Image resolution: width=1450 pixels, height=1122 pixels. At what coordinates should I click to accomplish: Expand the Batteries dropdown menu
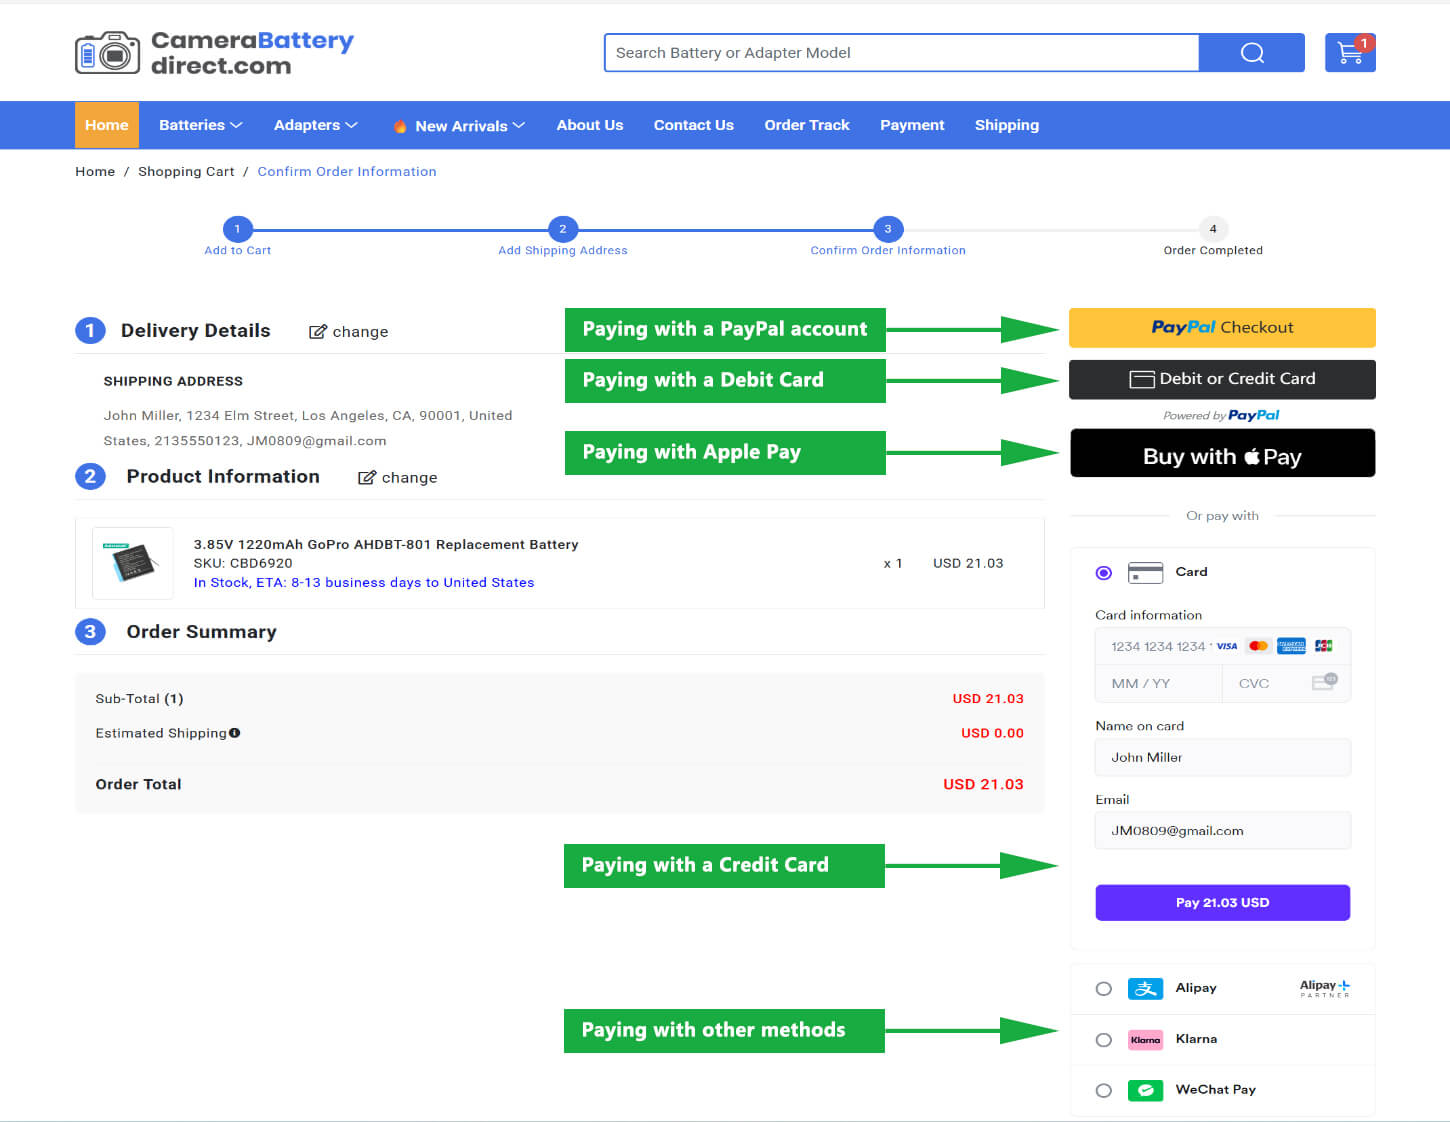pos(200,125)
